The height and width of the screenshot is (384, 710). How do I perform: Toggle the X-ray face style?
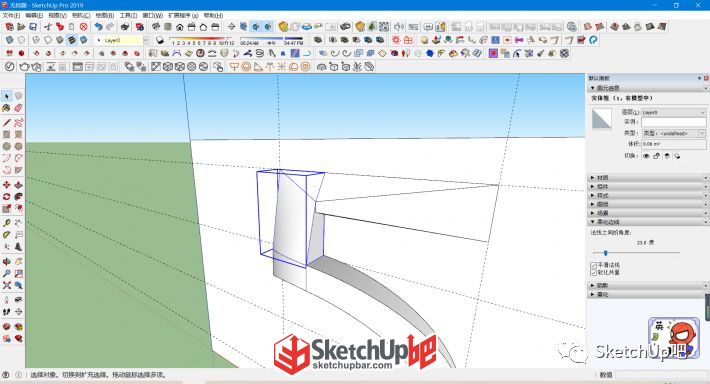click(x=9, y=40)
